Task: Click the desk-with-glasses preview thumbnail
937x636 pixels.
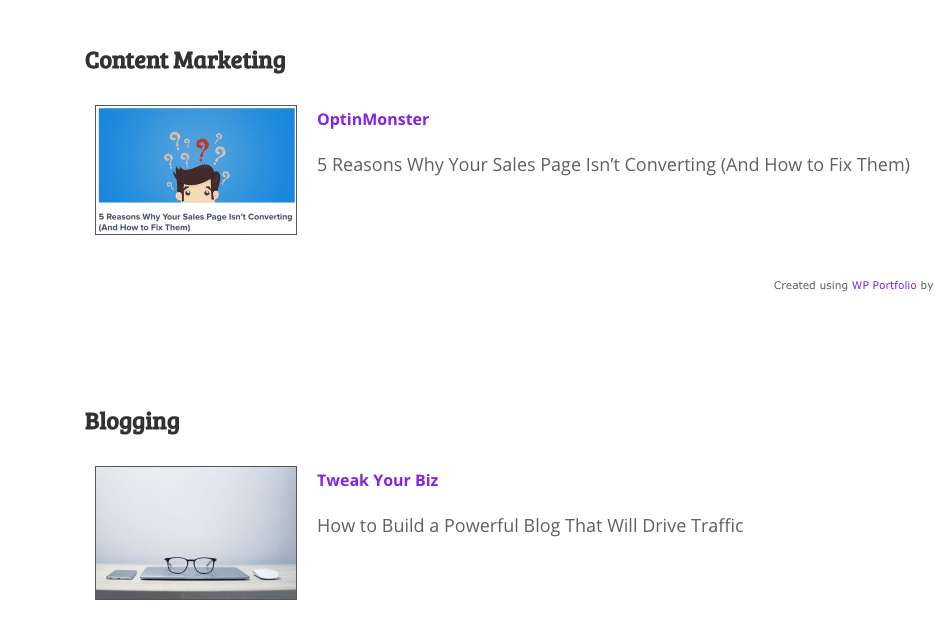Action: click(195, 532)
